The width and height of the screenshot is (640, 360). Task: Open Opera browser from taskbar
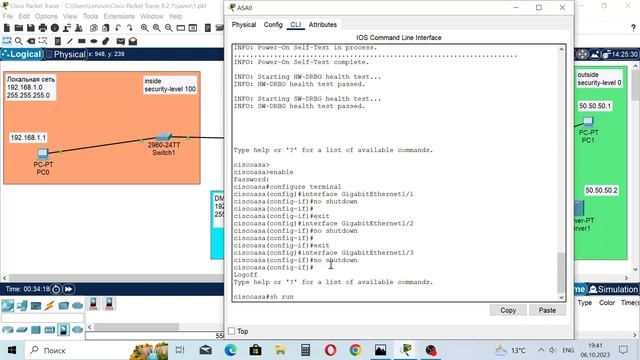click(x=330, y=350)
